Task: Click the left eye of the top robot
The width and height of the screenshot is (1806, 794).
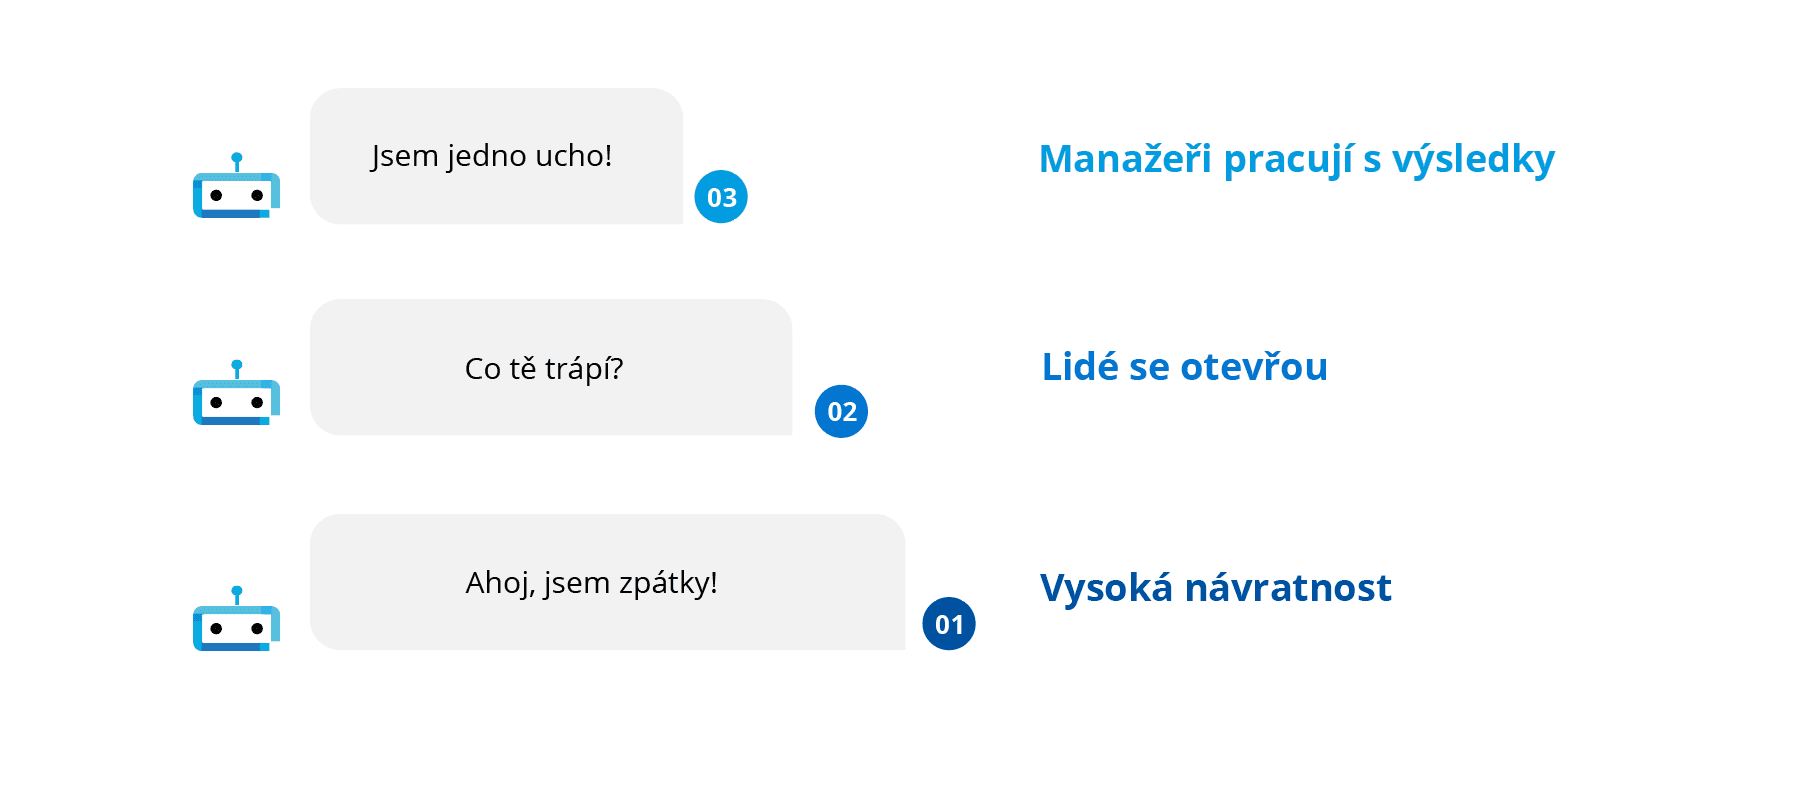Action: (216, 196)
